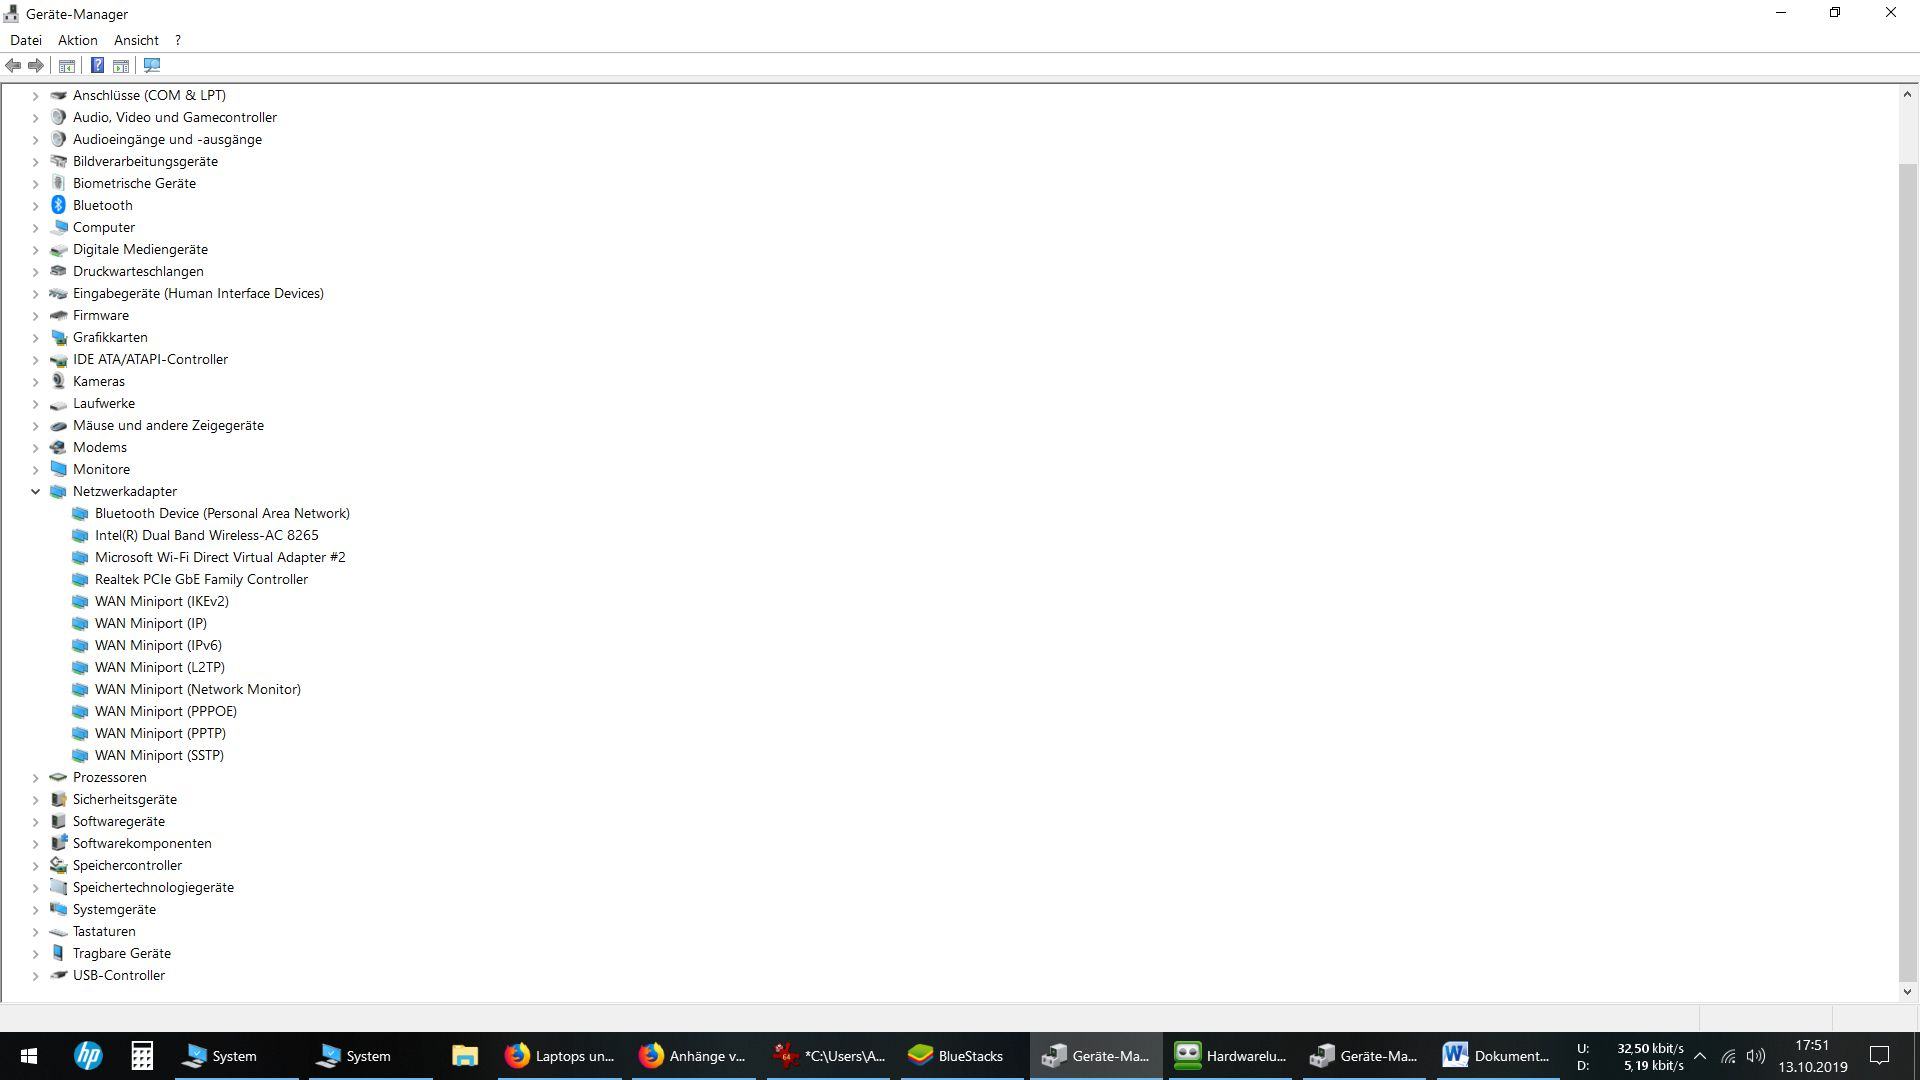1920x1080 pixels.
Task: Show hidden tray icons chevron
Action: pos(1699,1056)
